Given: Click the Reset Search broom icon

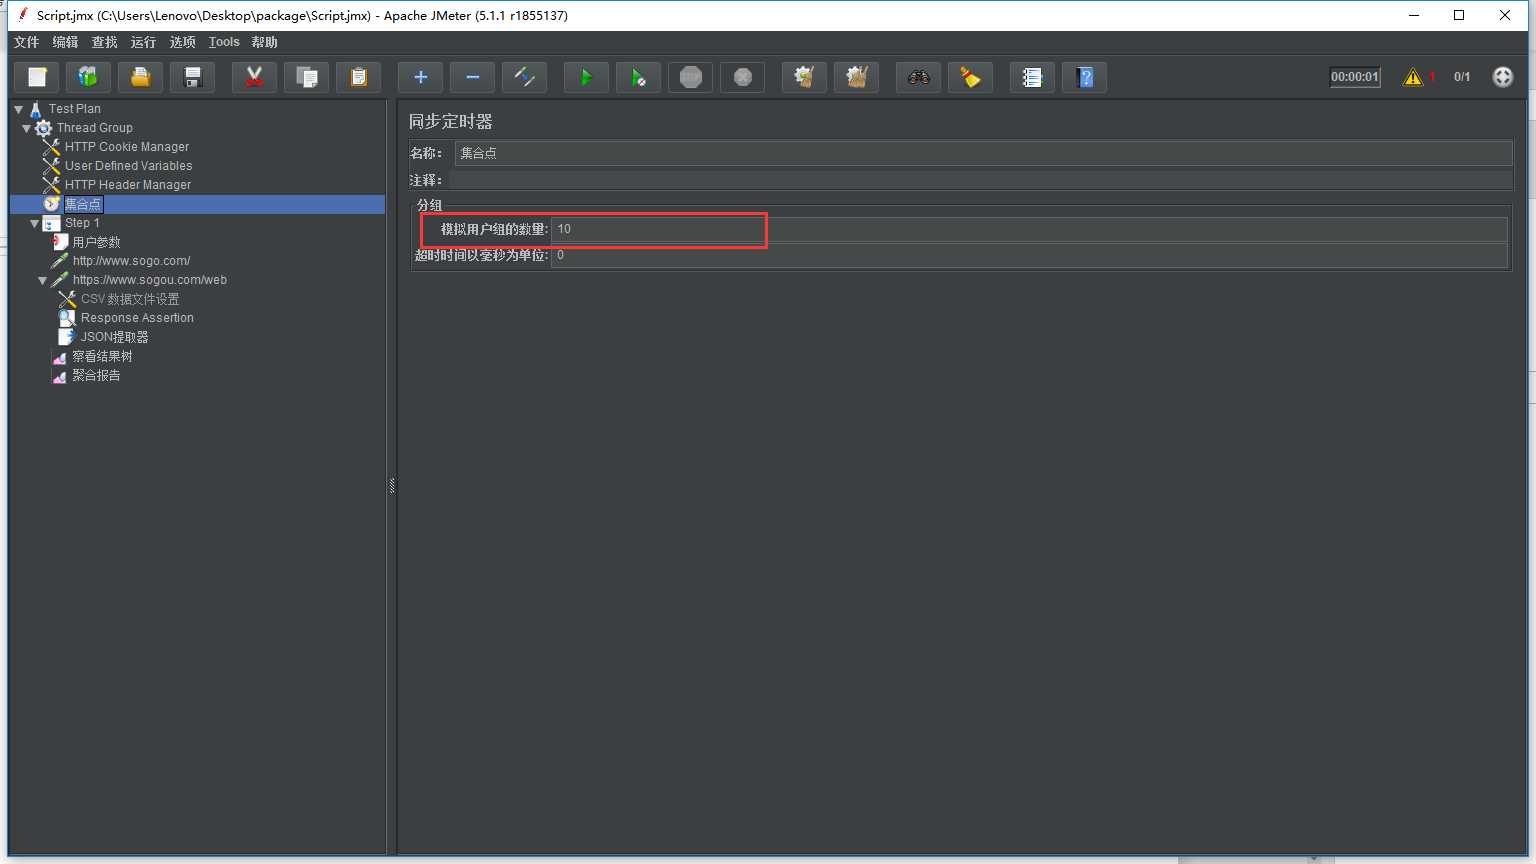Looking at the screenshot, I should point(971,77).
